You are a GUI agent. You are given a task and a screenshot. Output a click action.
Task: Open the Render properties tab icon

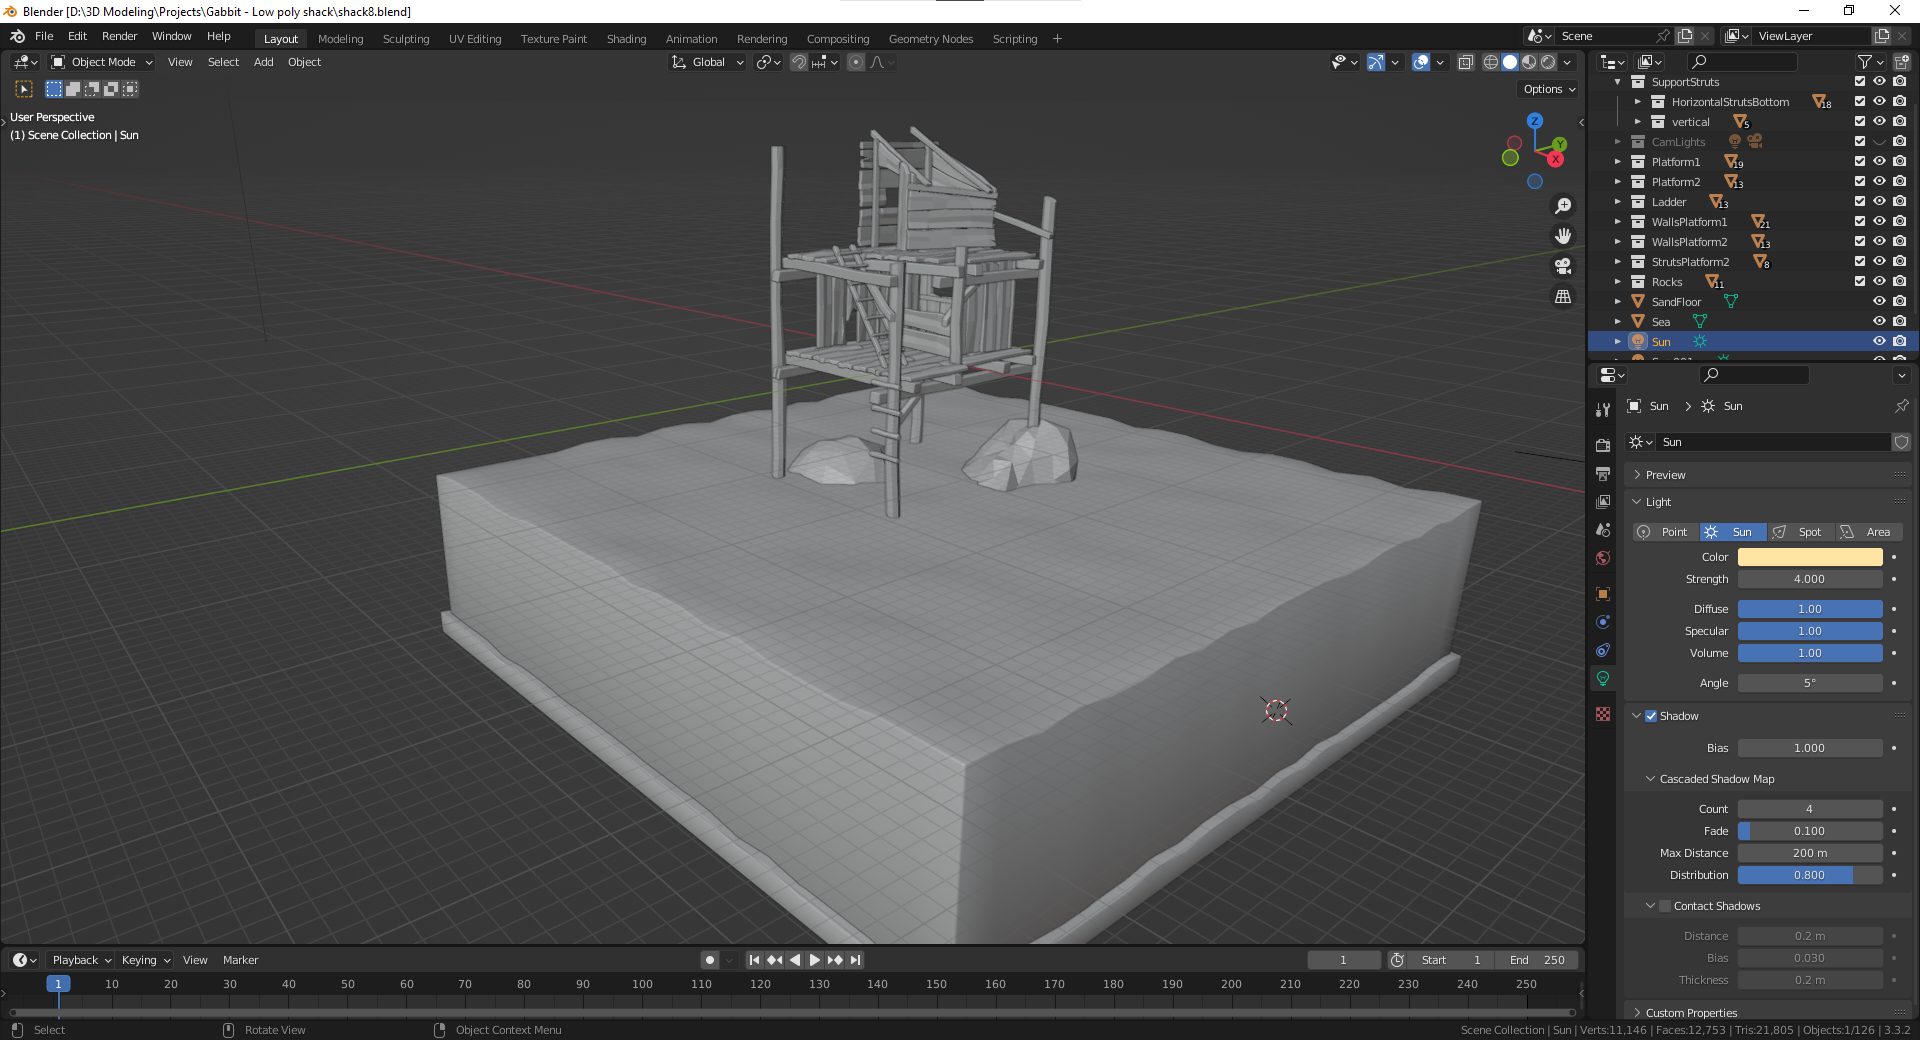[1603, 445]
